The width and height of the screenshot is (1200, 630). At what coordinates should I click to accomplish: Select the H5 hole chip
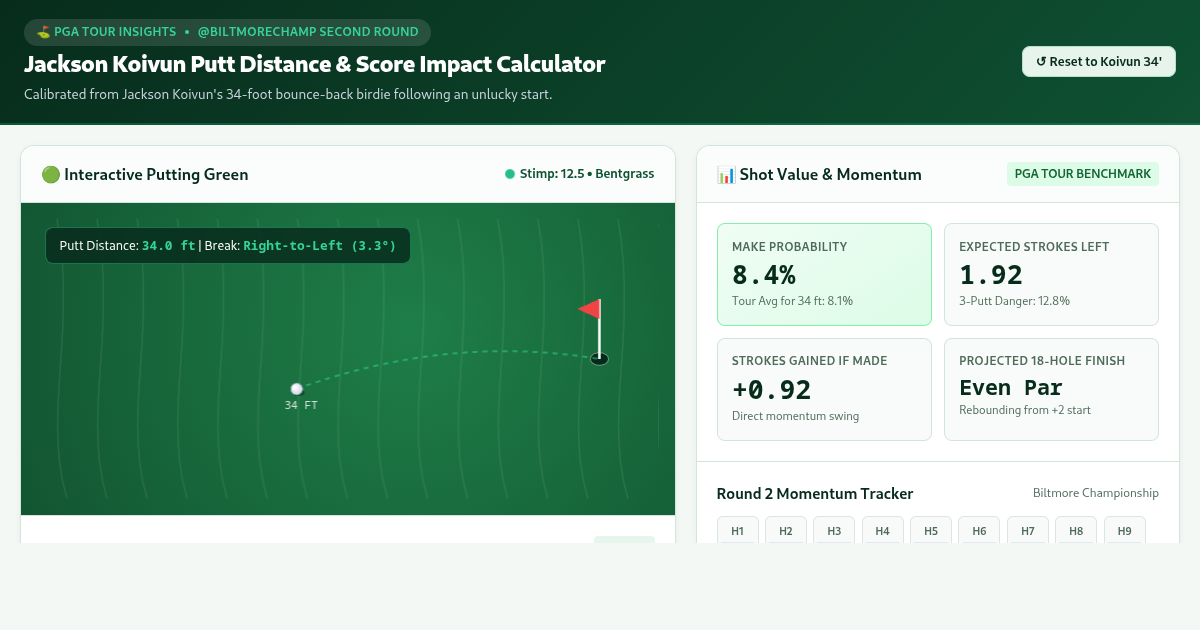click(x=931, y=531)
